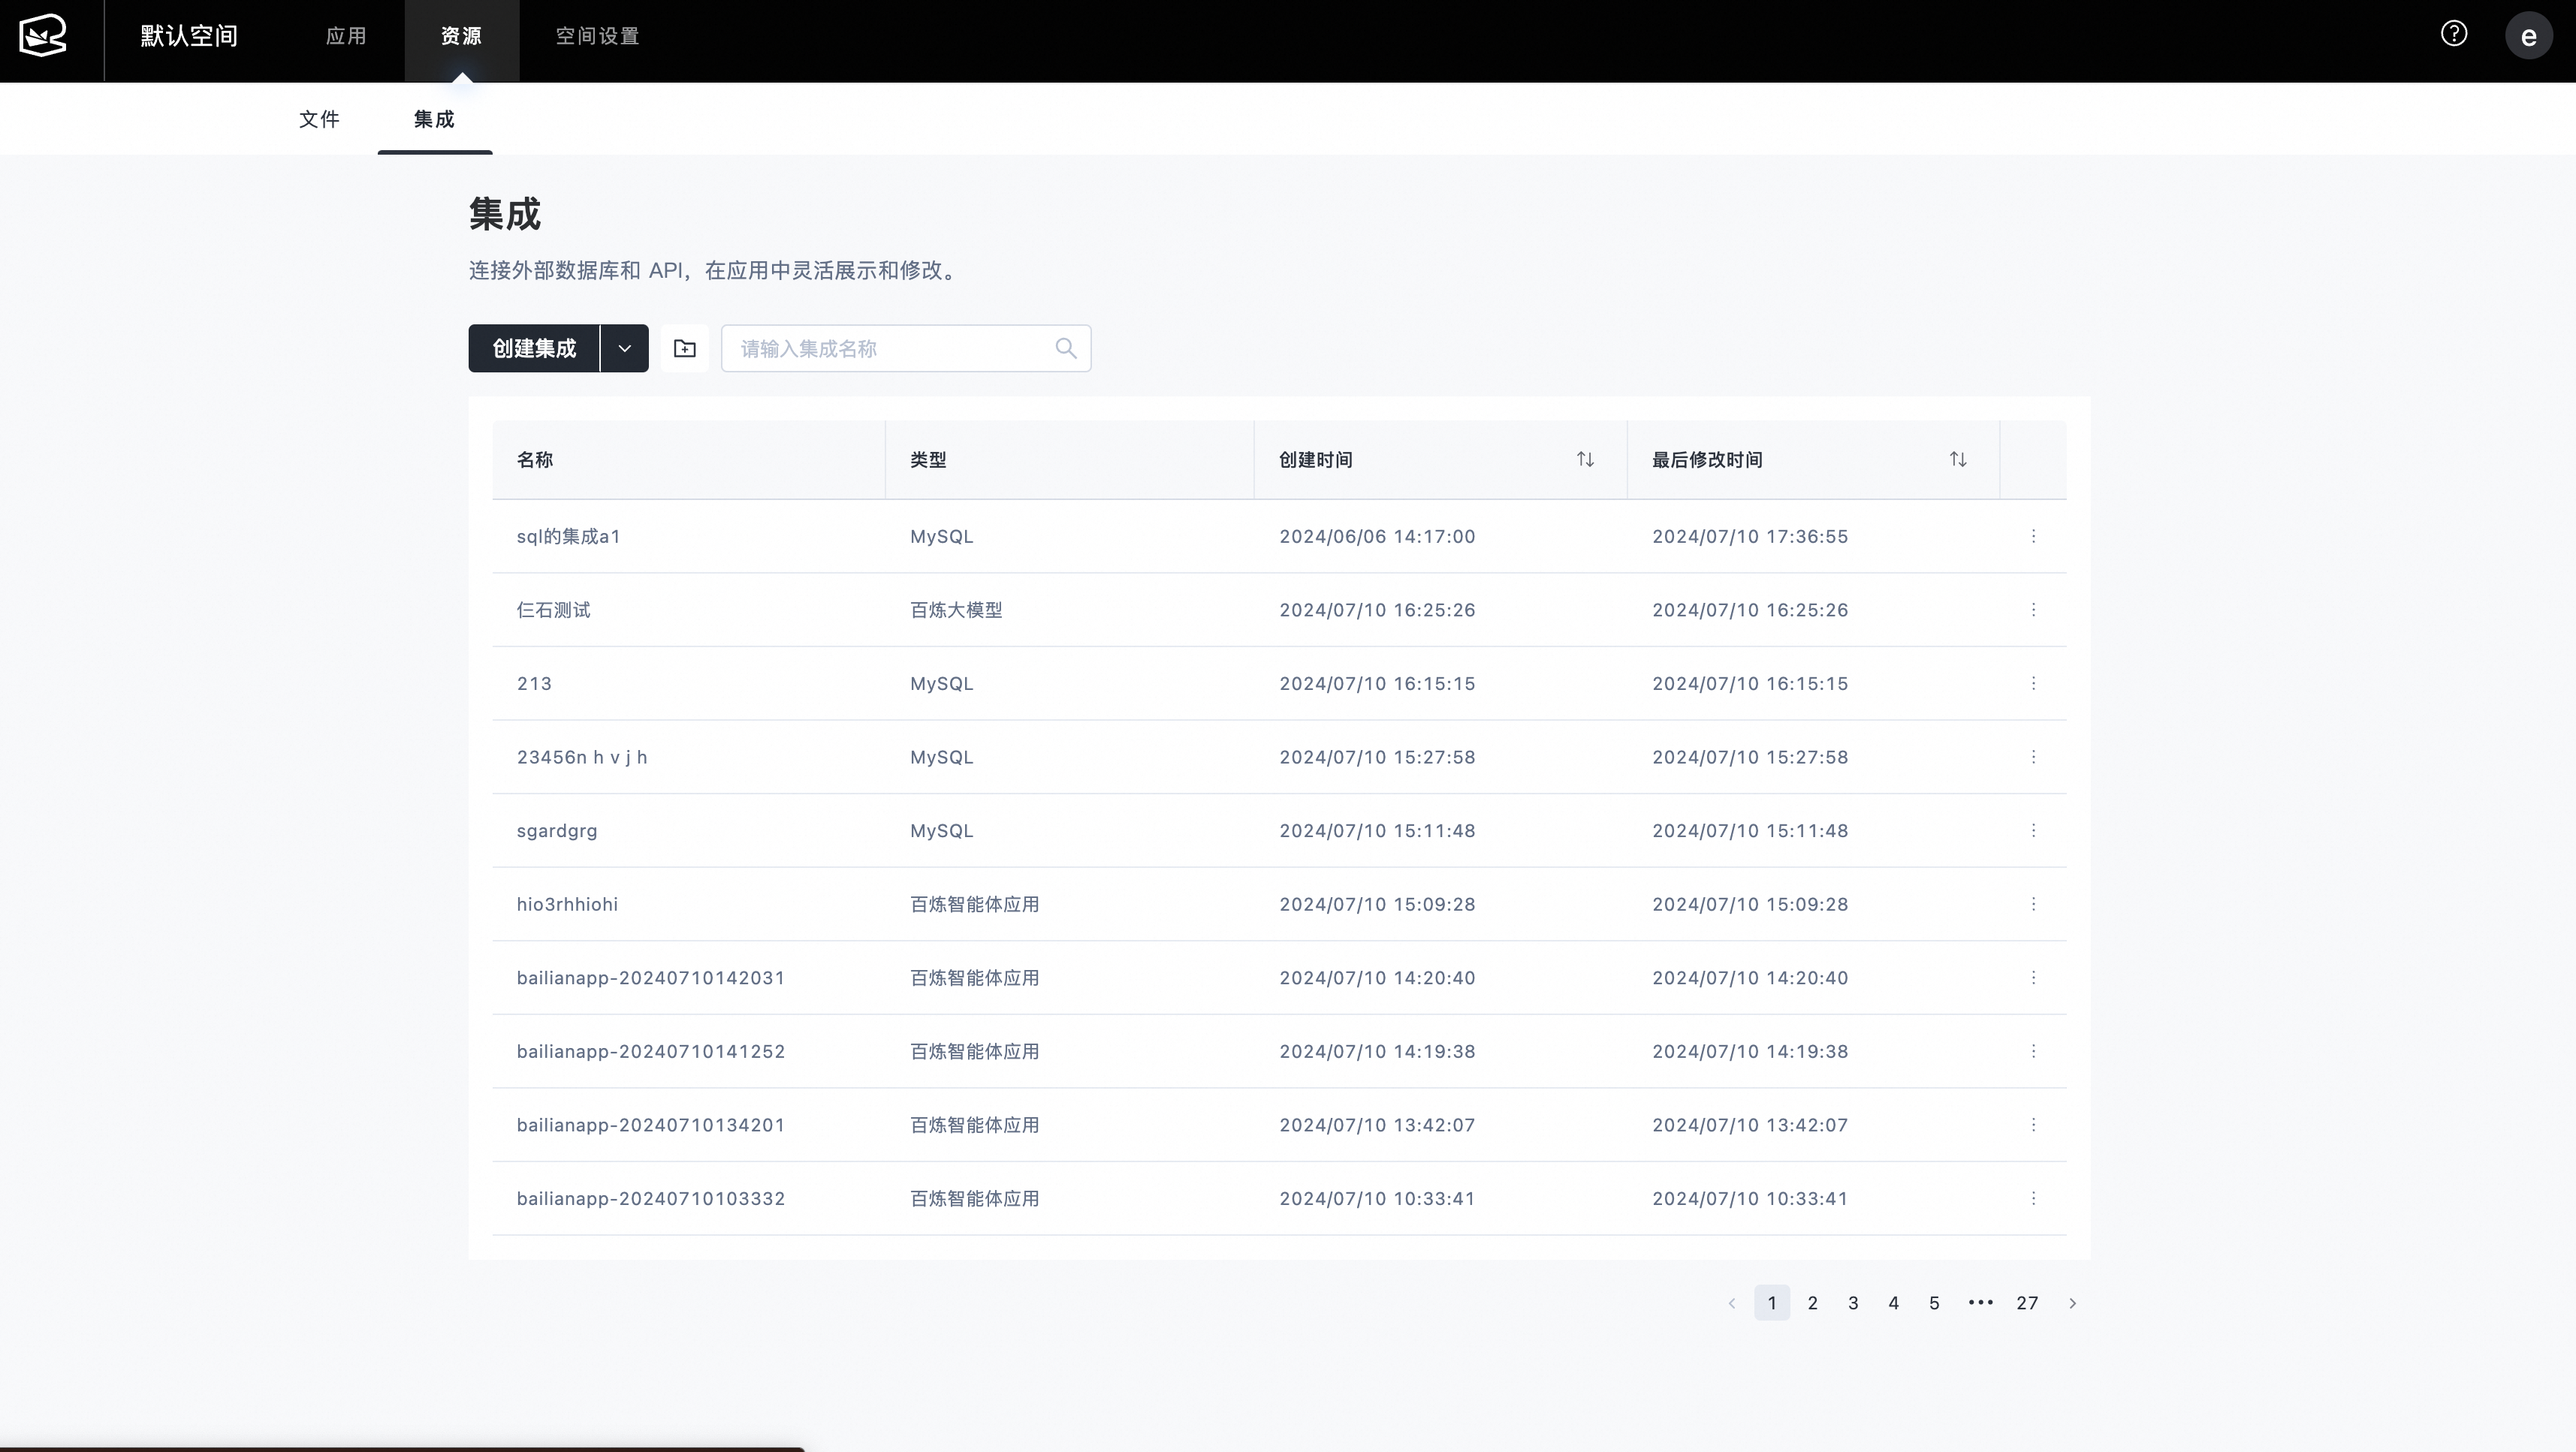Click creation time 2024/06/06 14:17:00
Screen dimensions: 2576x1452
pyautogui.click(x=1377, y=536)
